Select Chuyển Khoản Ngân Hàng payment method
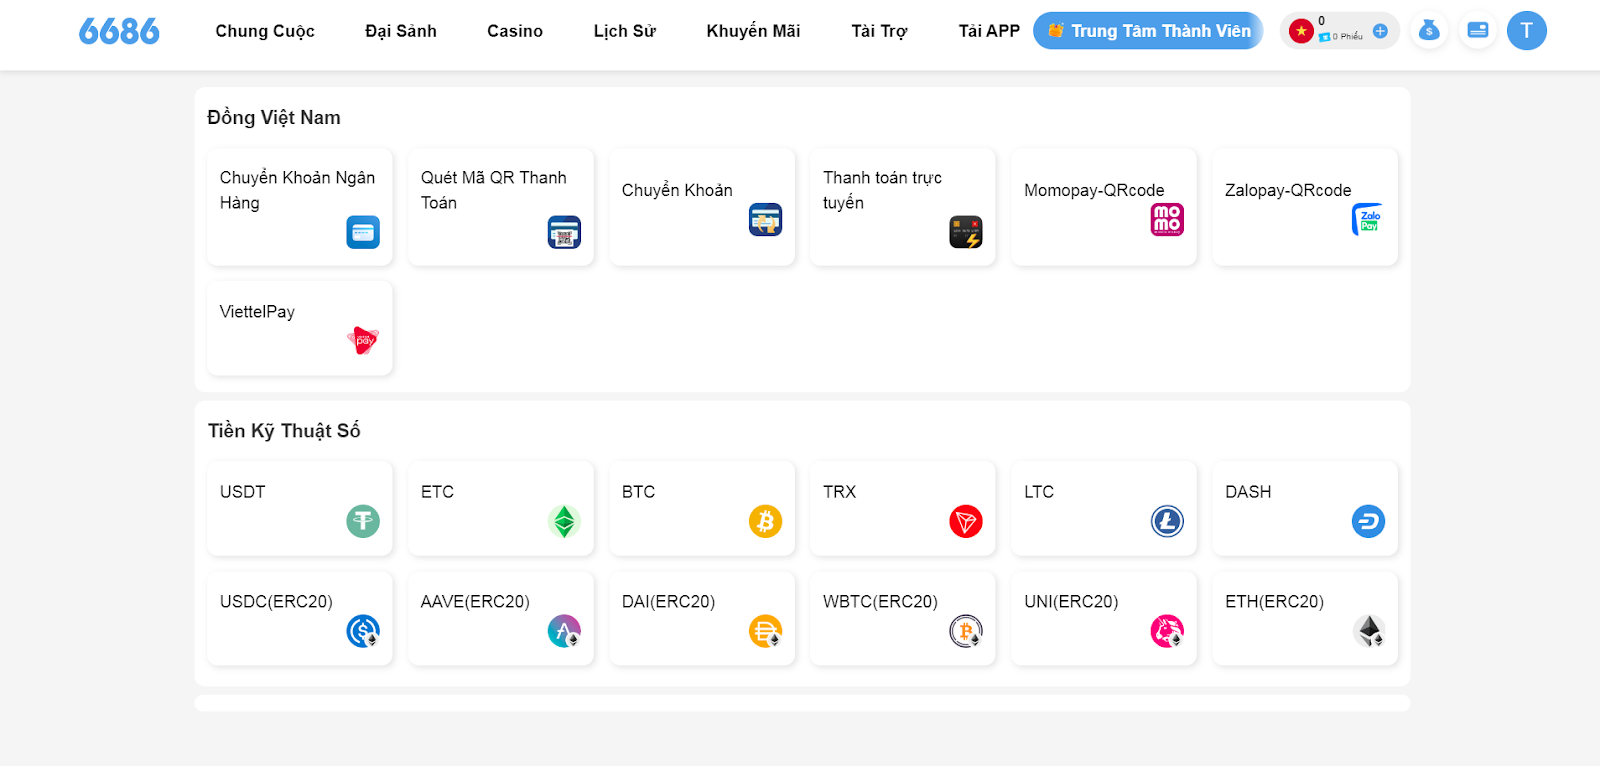 (x=300, y=207)
